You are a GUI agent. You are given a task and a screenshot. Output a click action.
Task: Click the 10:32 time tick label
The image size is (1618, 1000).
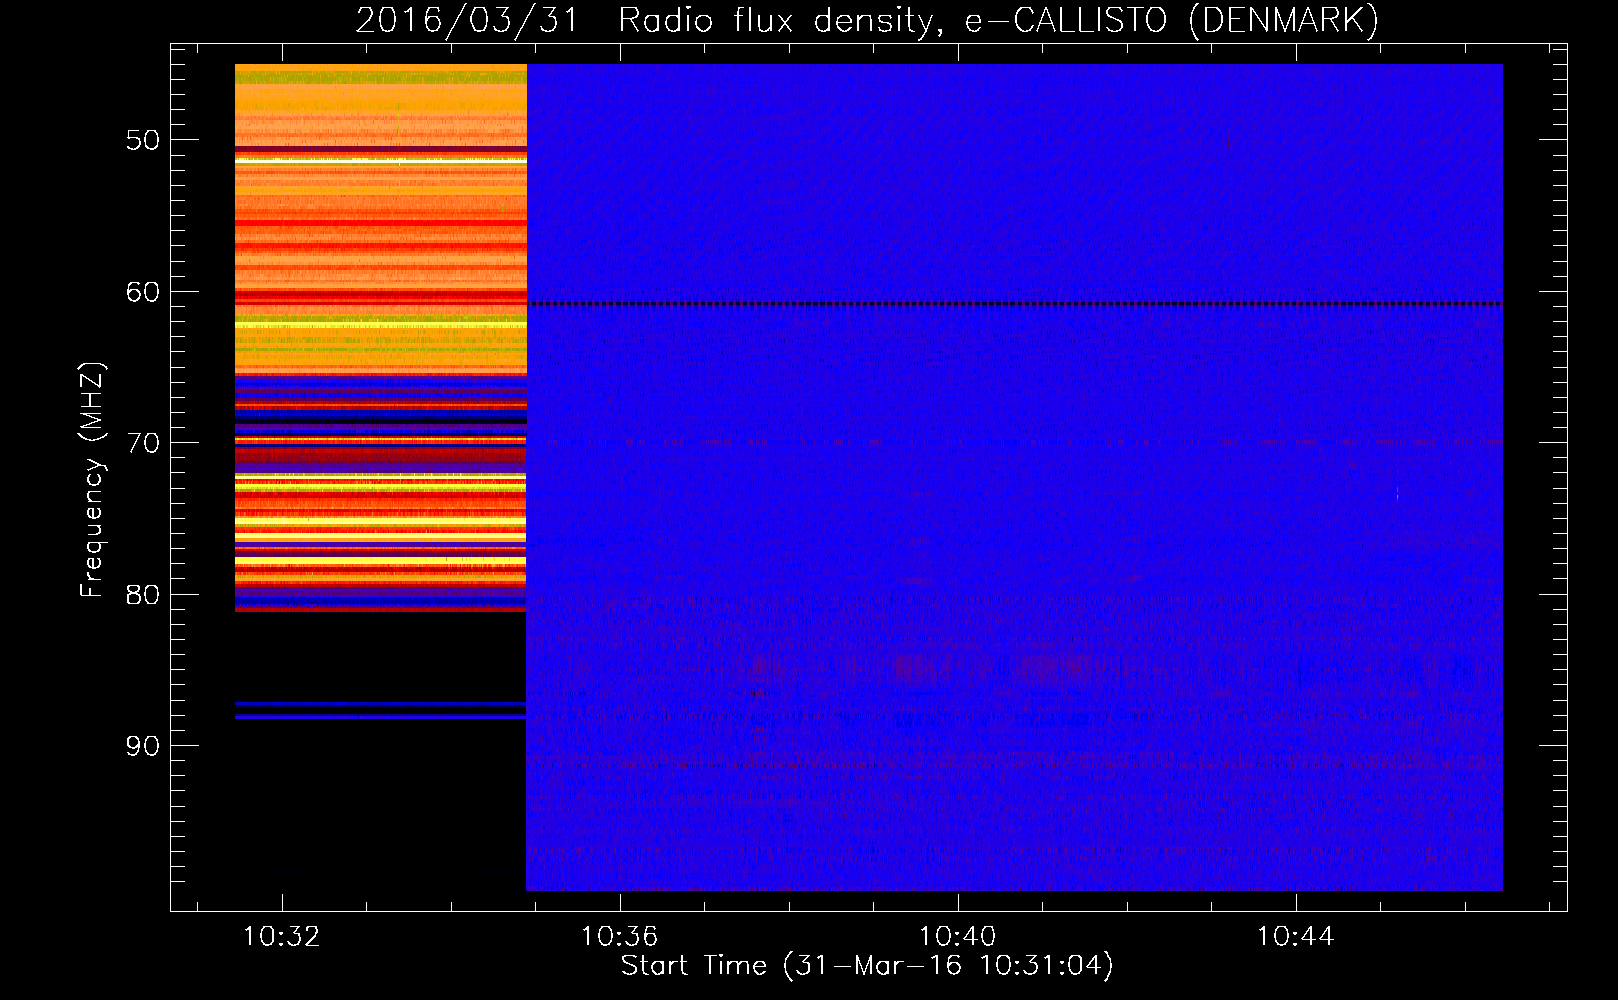point(282,937)
